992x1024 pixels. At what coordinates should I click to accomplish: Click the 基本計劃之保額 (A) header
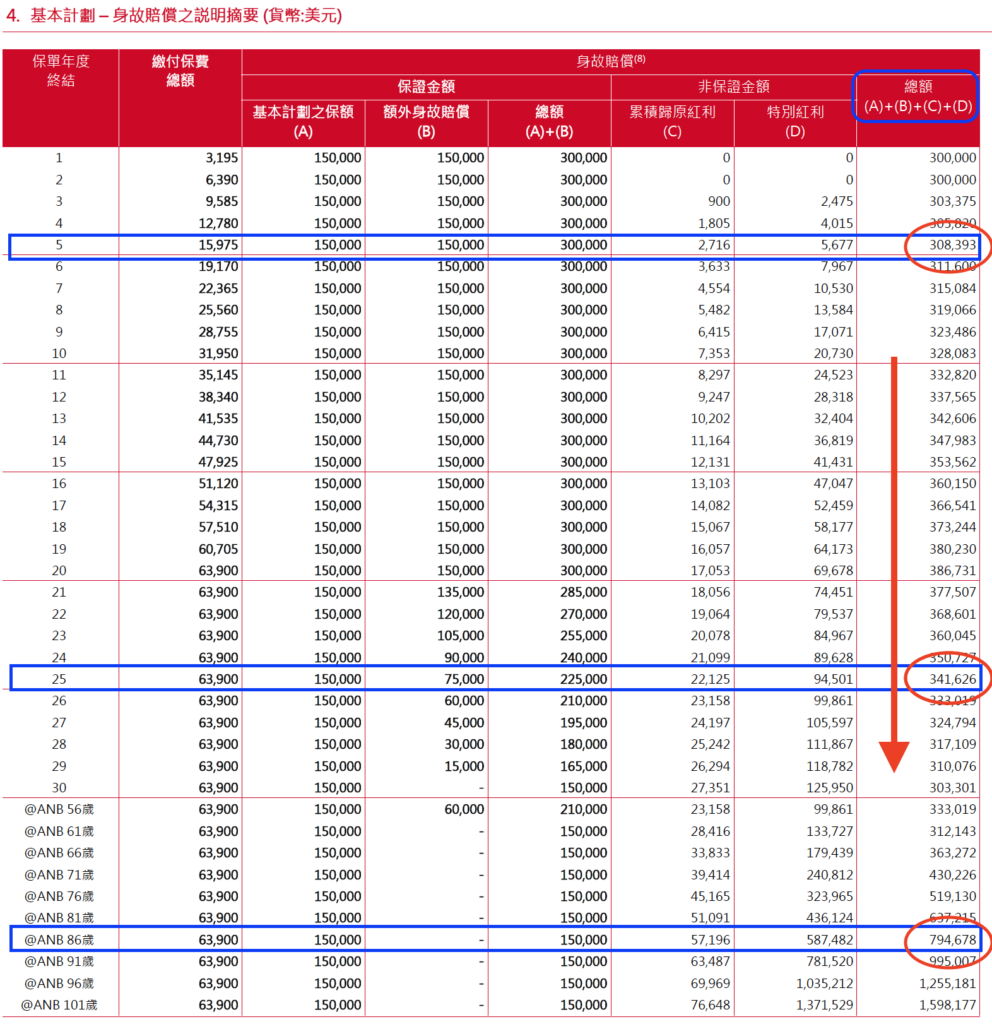(x=303, y=121)
